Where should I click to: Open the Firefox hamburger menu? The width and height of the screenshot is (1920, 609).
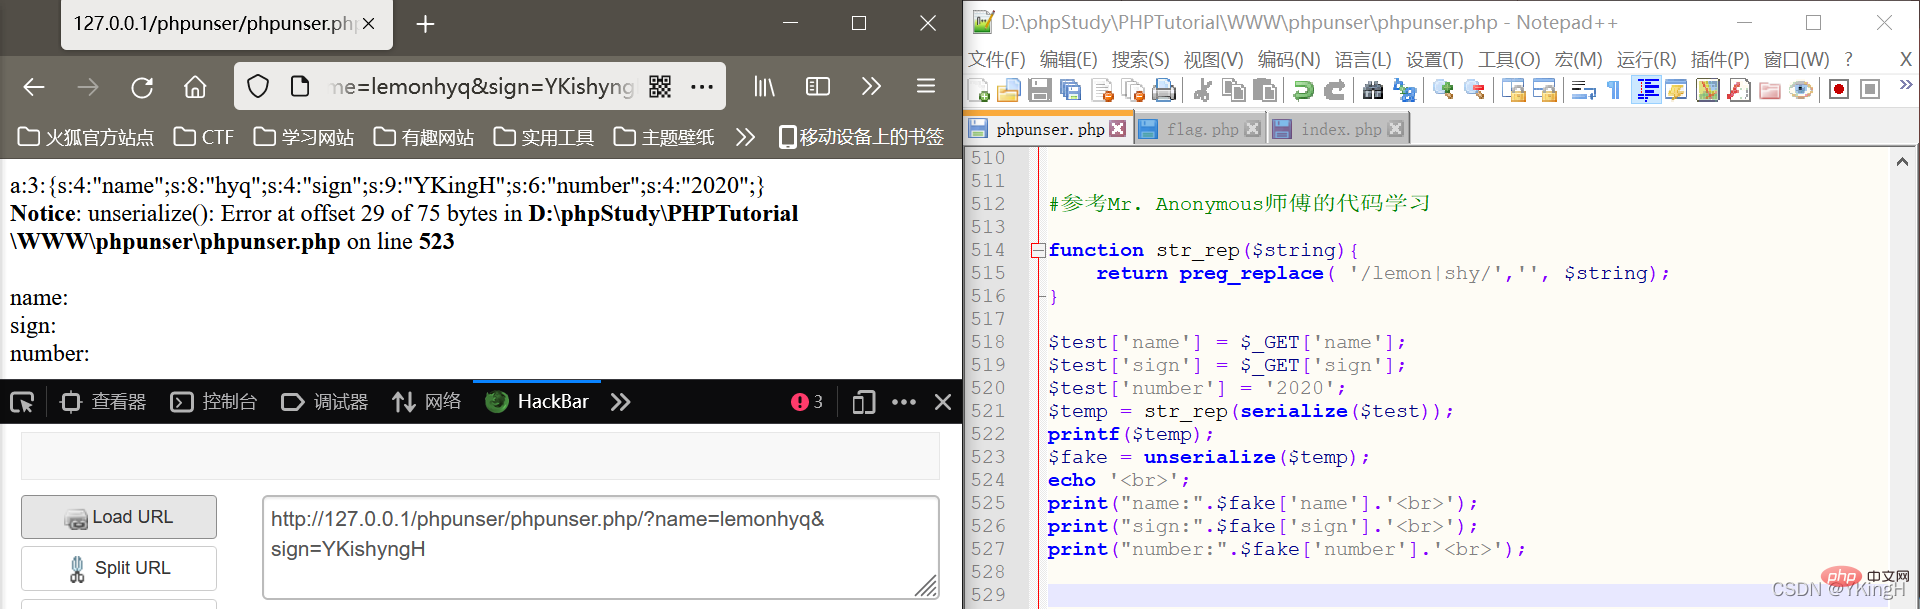pos(926,87)
